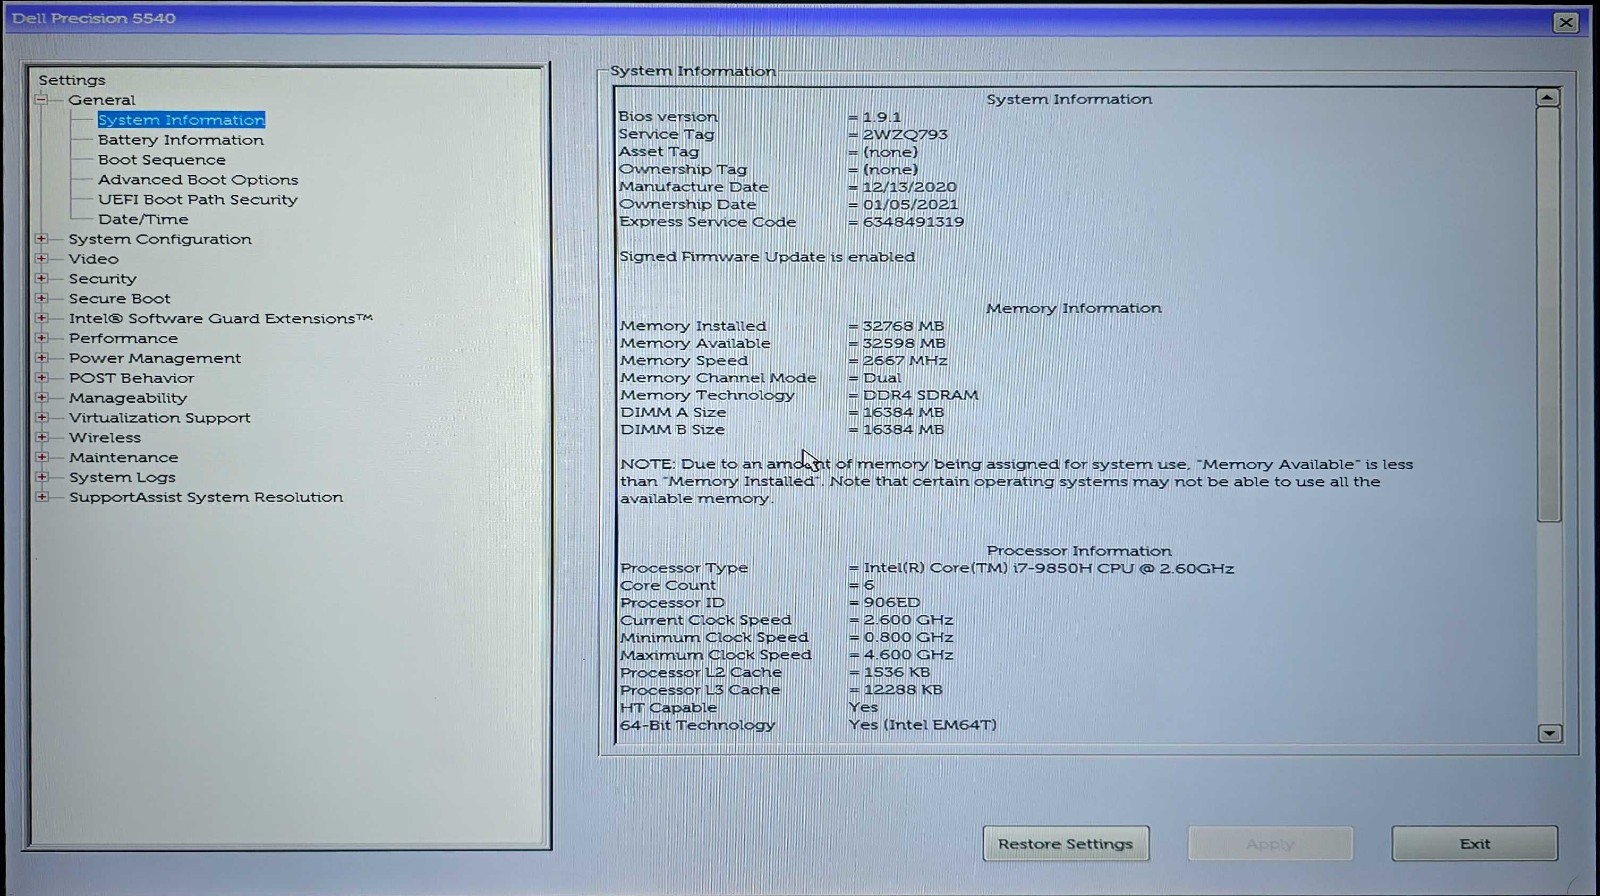Select the Video category label
This screenshot has height=896, width=1600.
[93, 259]
